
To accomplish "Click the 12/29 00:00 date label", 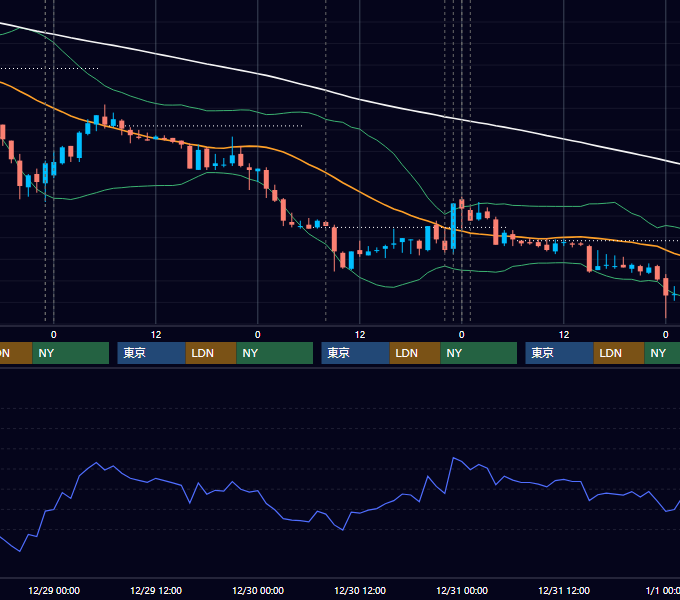I will tap(54, 590).
